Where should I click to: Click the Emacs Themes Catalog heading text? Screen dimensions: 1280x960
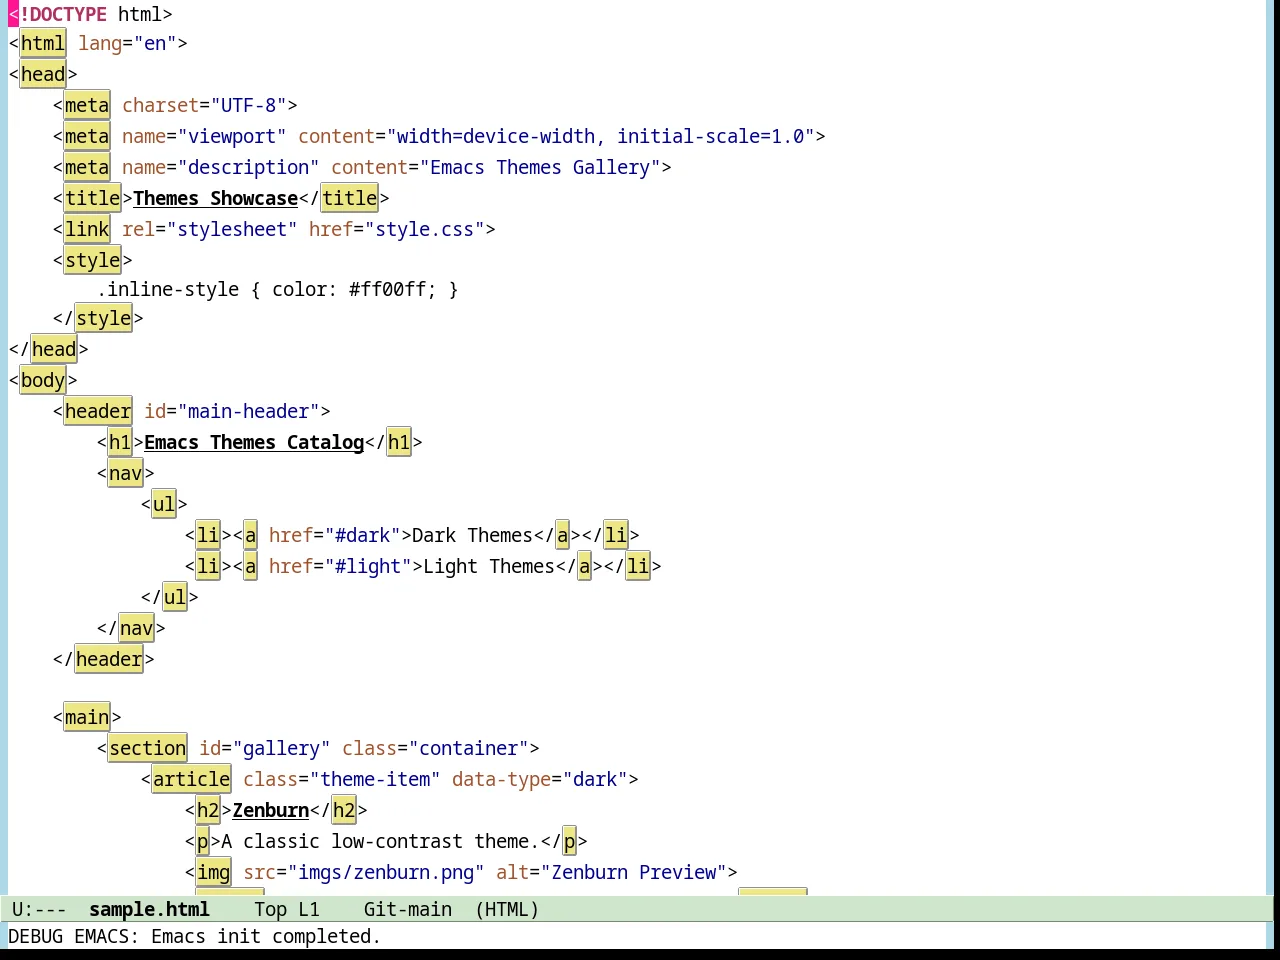(x=254, y=442)
